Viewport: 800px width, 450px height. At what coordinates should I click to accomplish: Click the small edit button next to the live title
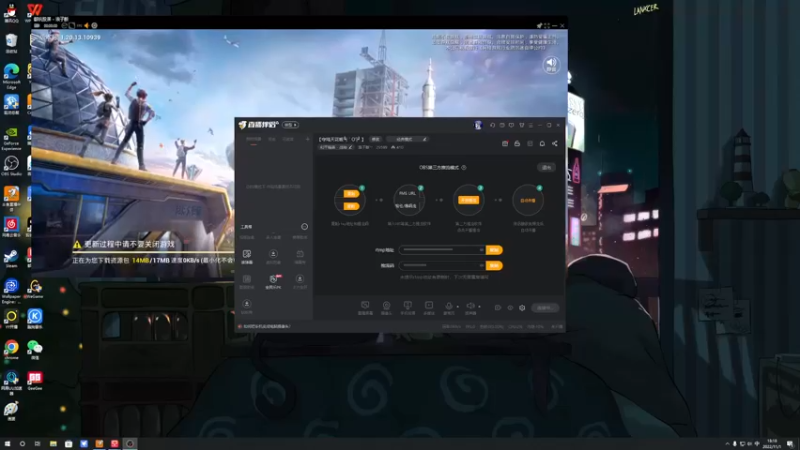pyautogui.click(x=376, y=139)
